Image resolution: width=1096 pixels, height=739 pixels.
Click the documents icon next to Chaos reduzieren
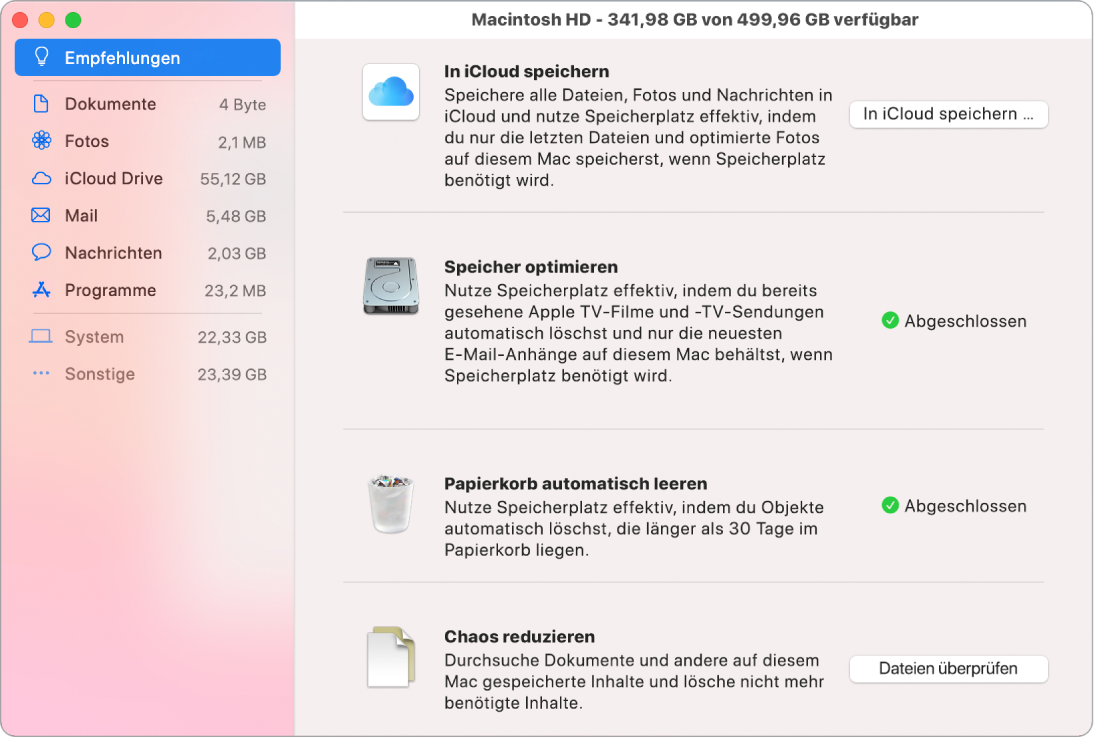391,655
